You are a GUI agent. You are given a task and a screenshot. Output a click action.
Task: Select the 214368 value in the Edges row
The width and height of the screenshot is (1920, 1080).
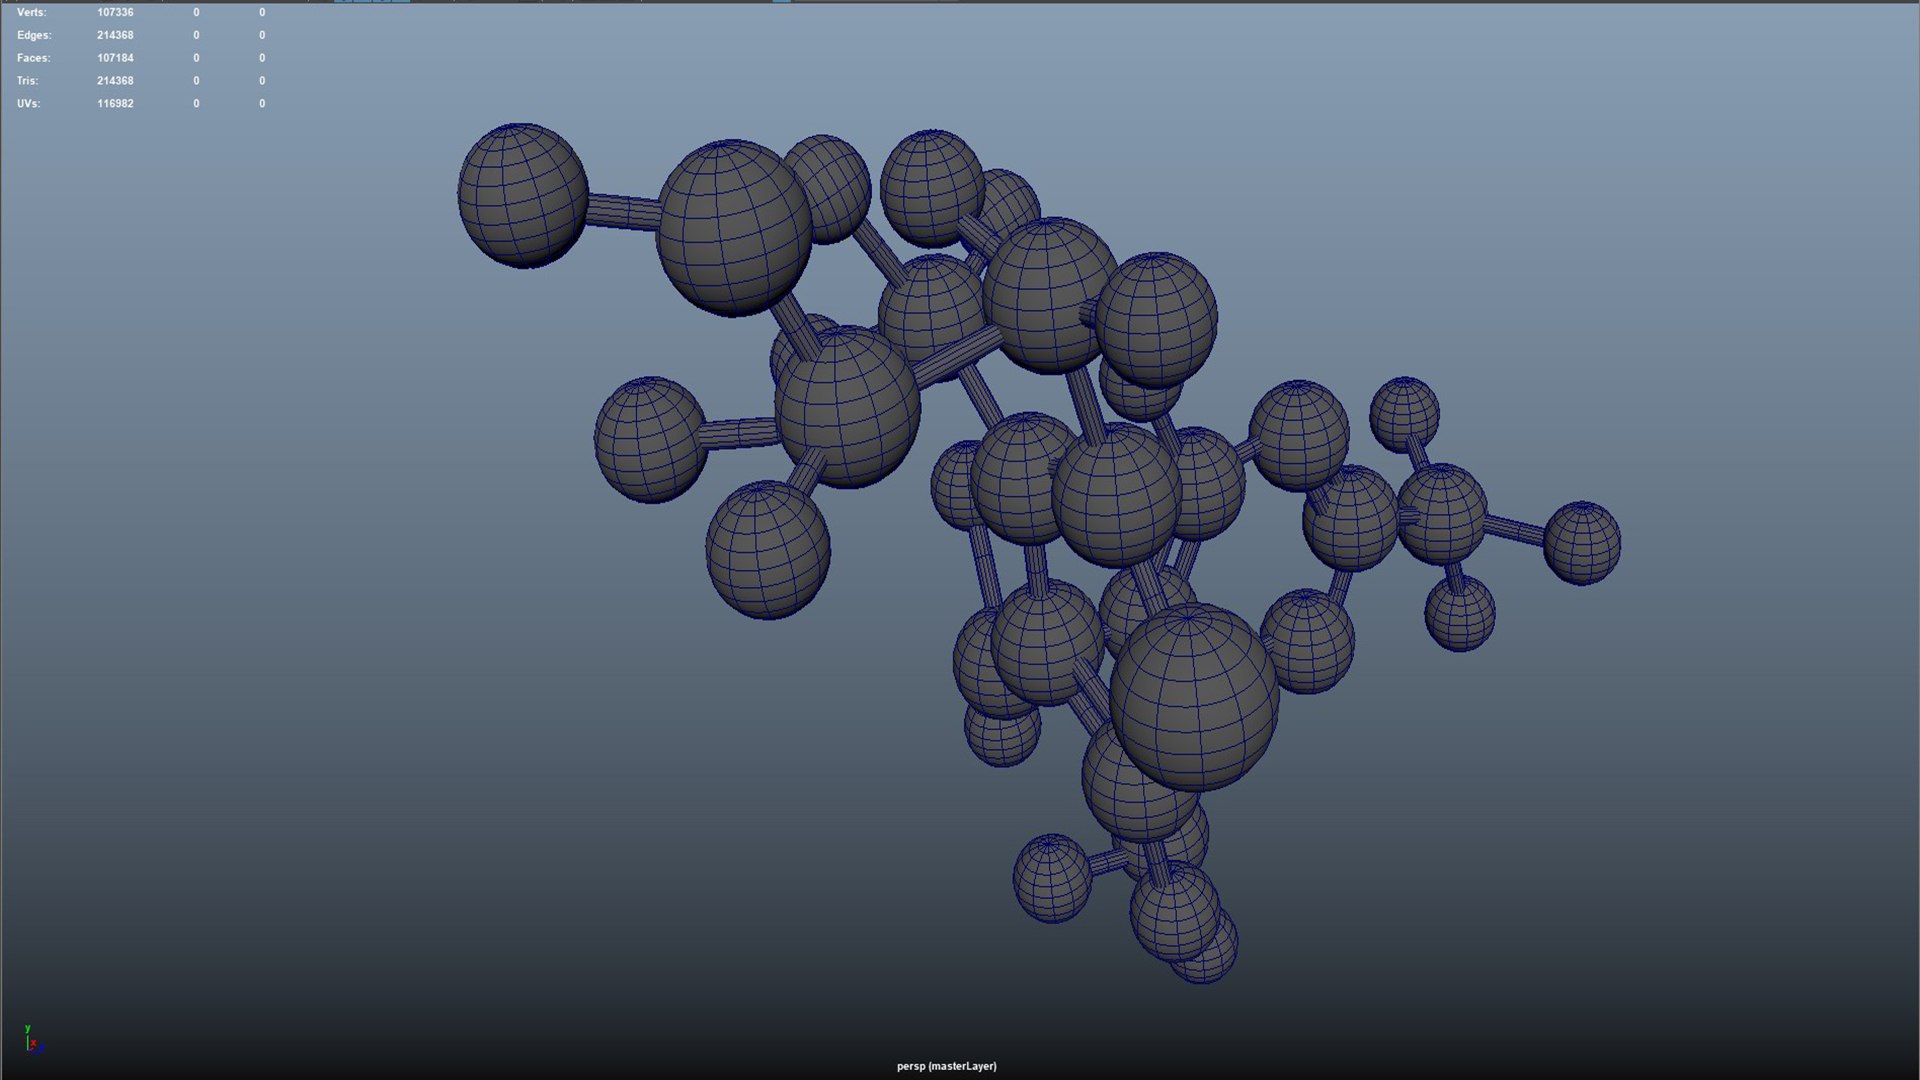(x=115, y=35)
